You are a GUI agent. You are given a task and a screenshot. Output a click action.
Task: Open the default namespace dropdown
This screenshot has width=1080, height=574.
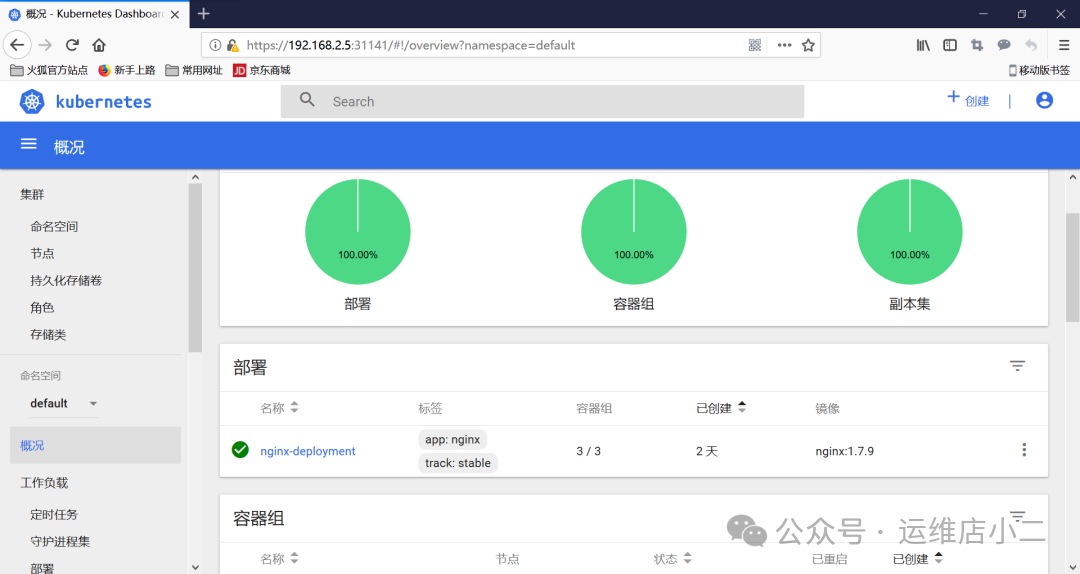[x=63, y=403]
